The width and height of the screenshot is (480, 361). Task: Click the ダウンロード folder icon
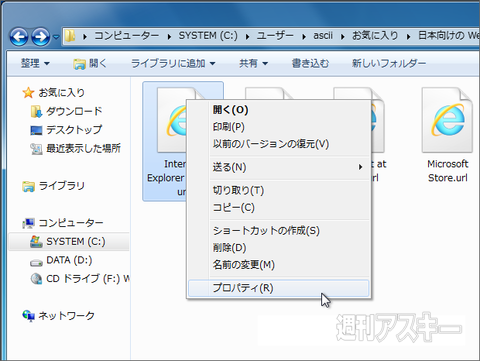pyautogui.click(x=36, y=112)
